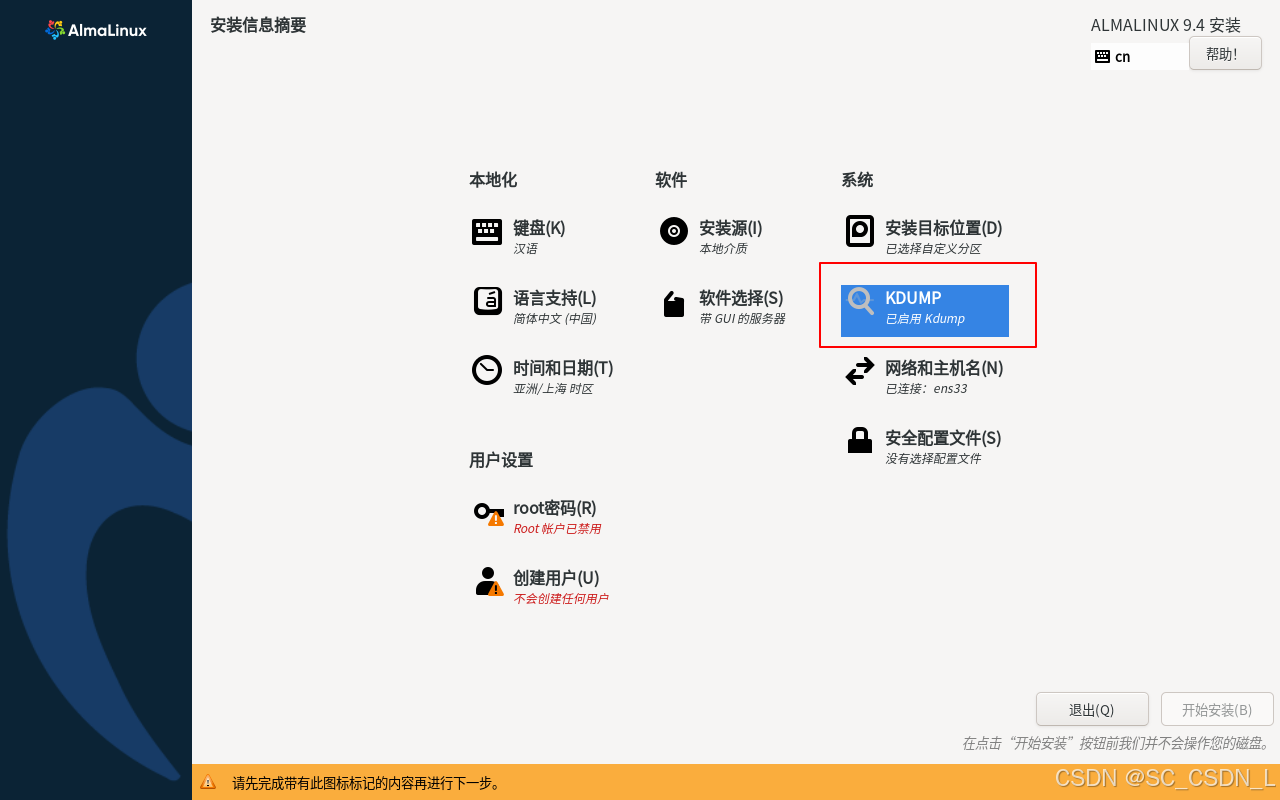Click the keyboard layout icon beside cn
The image size is (1280, 800).
pos(1102,57)
